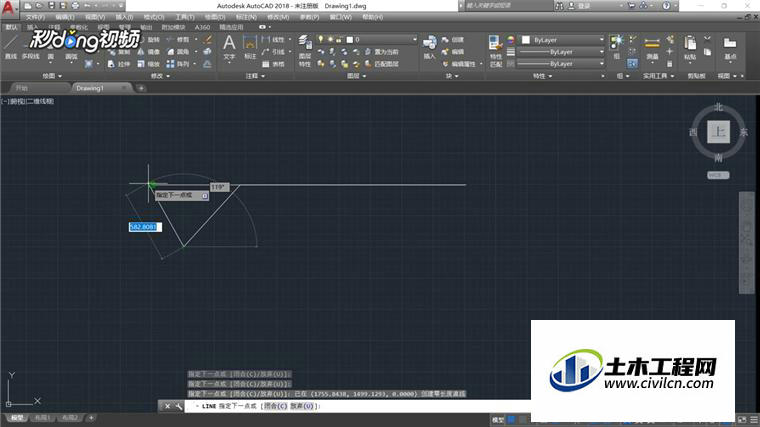This screenshot has height=427, width=760.
Task: Select the Line (直线) draw tool
Action: pos(11,47)
